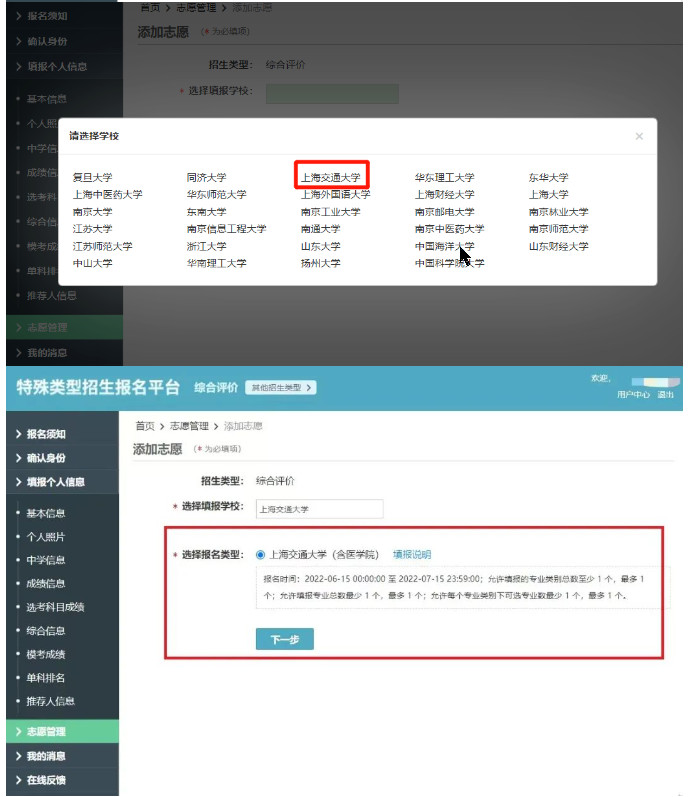Choose 南京林业大学 from the dialog

[558, 211]
